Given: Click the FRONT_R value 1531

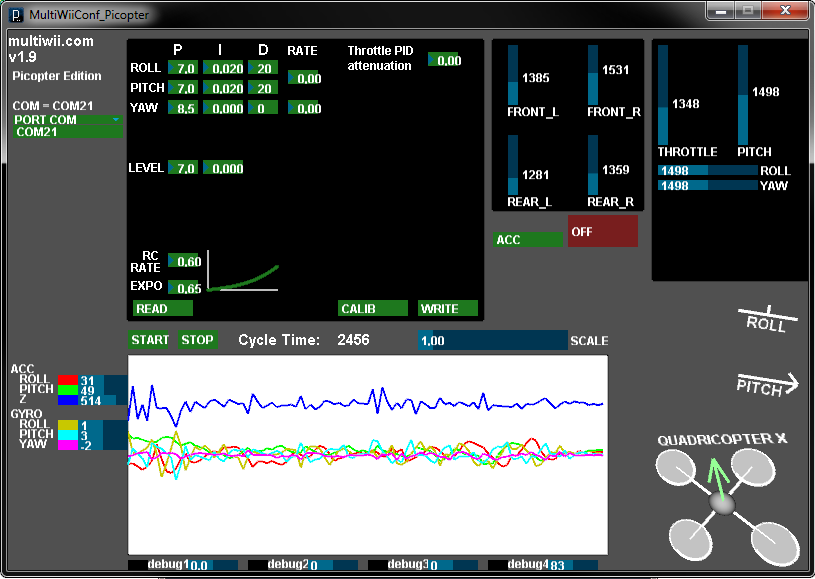Looking at the screenshot, I should click(615, 70).
